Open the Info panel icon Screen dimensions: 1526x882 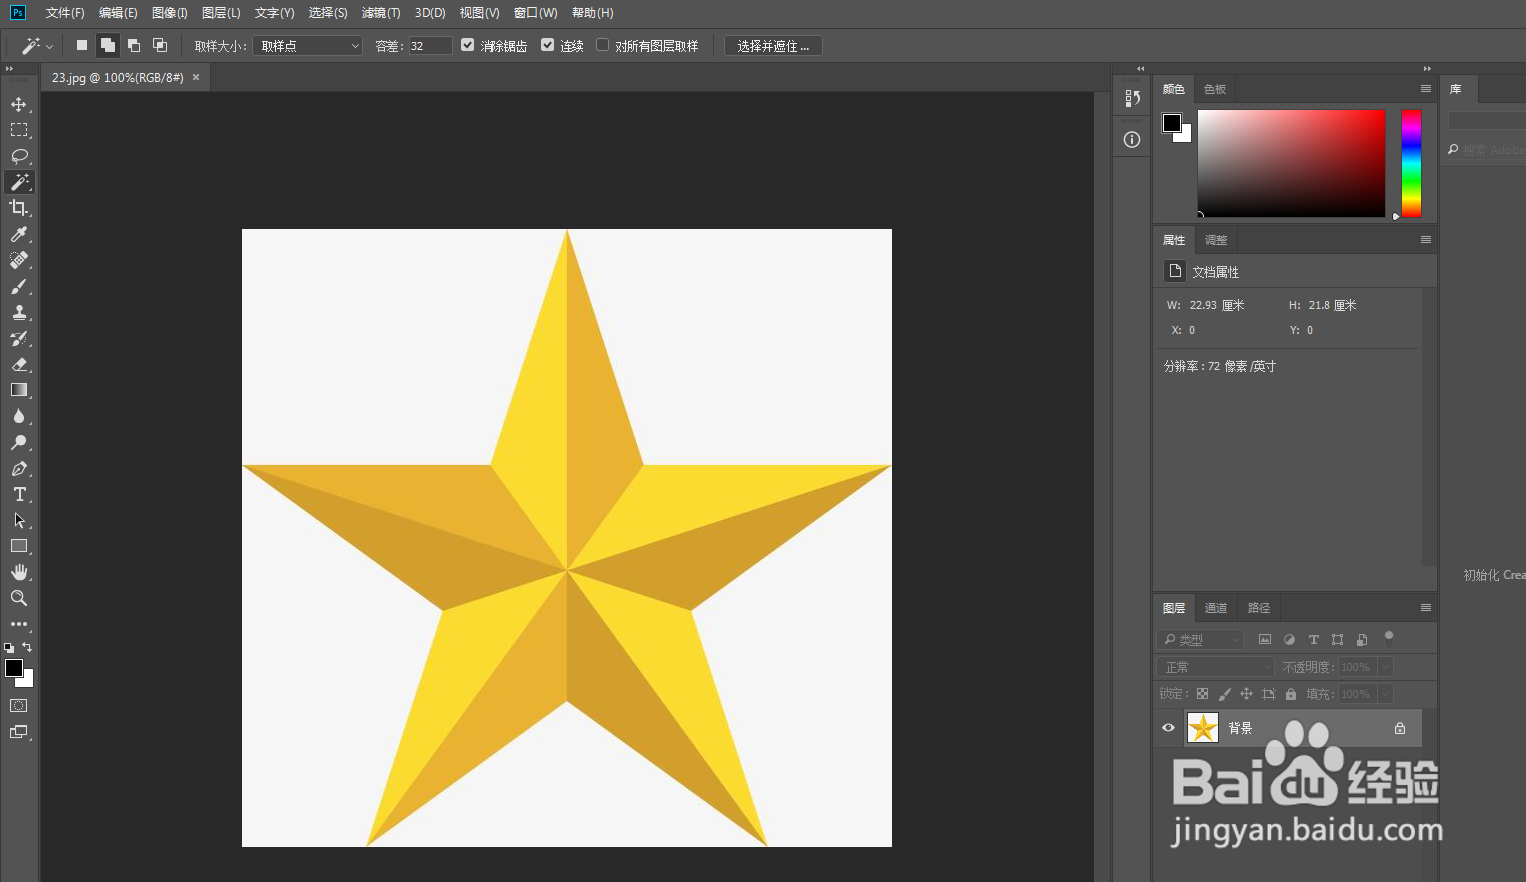1132,140
